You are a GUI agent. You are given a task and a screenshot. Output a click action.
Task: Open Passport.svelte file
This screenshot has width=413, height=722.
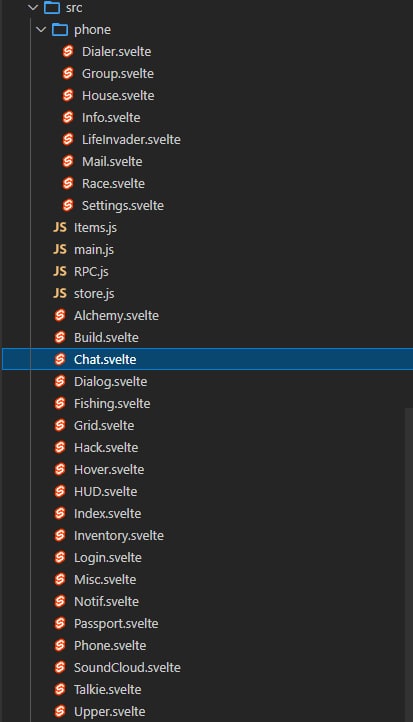[x=116, y=623]
